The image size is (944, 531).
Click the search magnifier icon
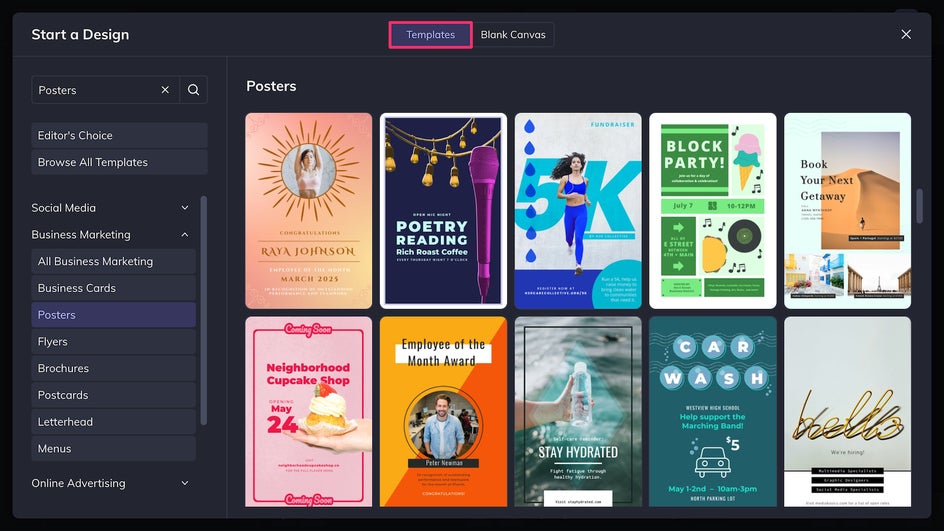pyautogui.click(x=193, y=90)
